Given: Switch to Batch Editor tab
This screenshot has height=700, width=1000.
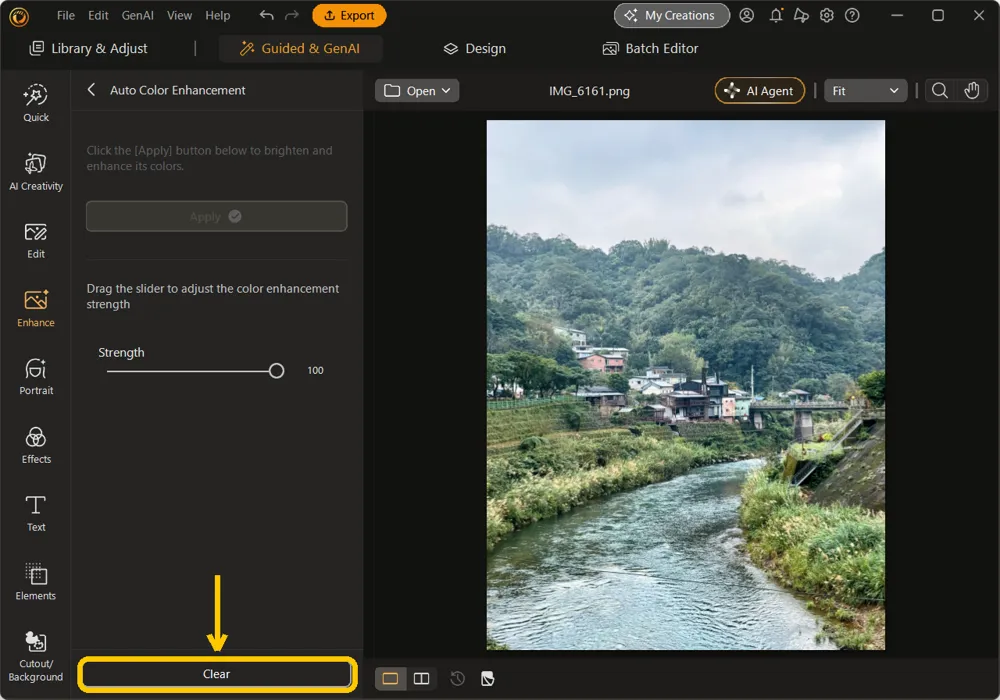Looking at the screenshot, I should [x=651, y=48].
